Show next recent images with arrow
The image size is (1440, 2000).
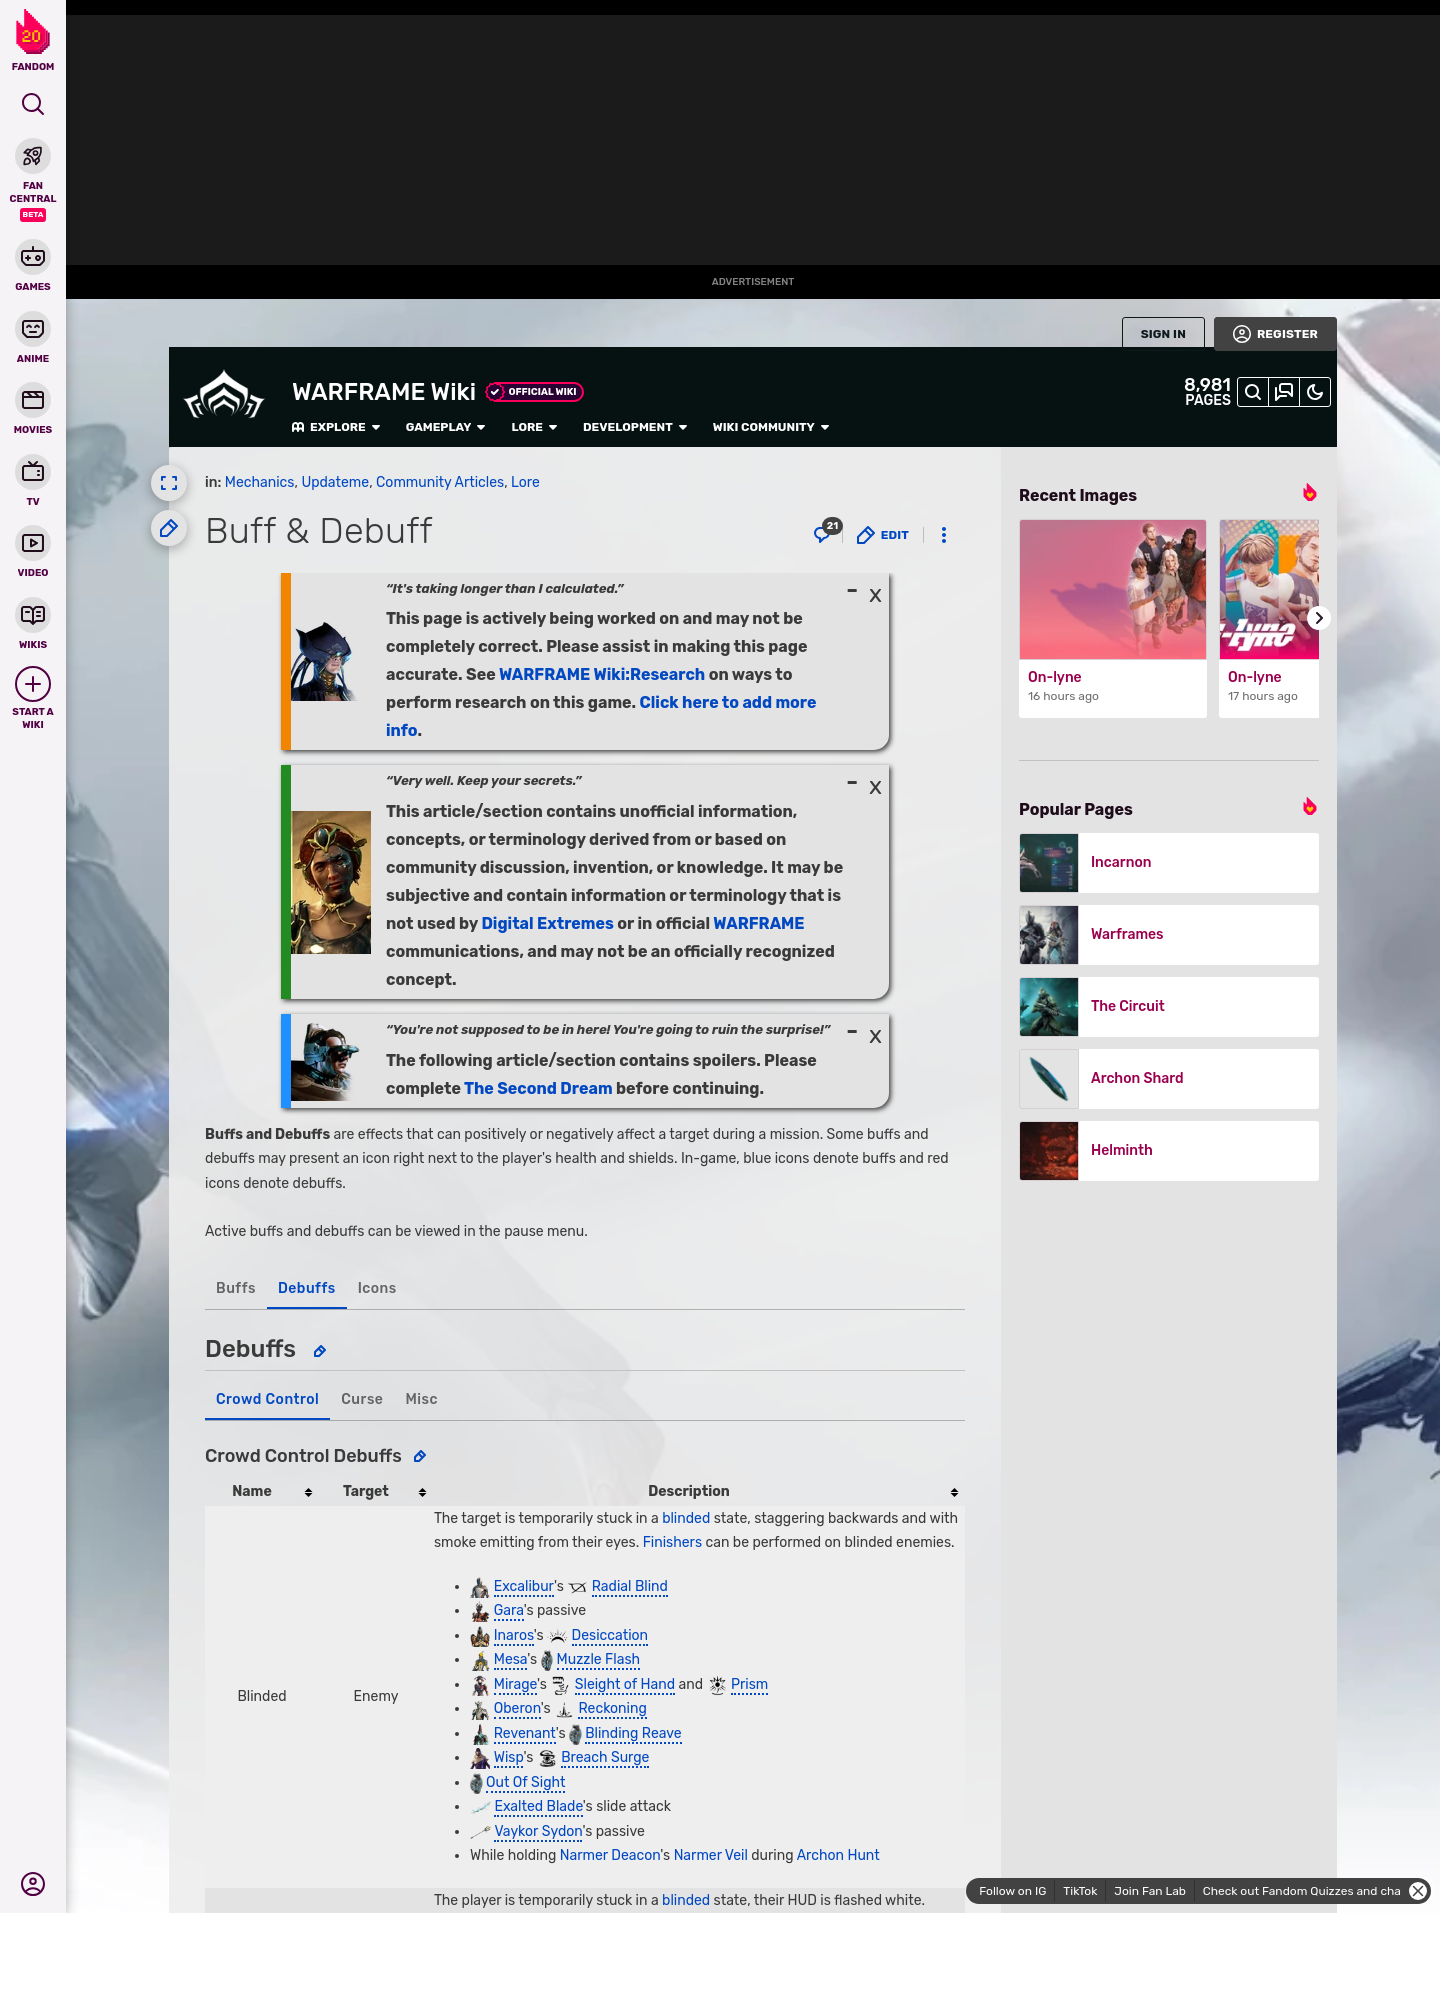pos(1319,618)
